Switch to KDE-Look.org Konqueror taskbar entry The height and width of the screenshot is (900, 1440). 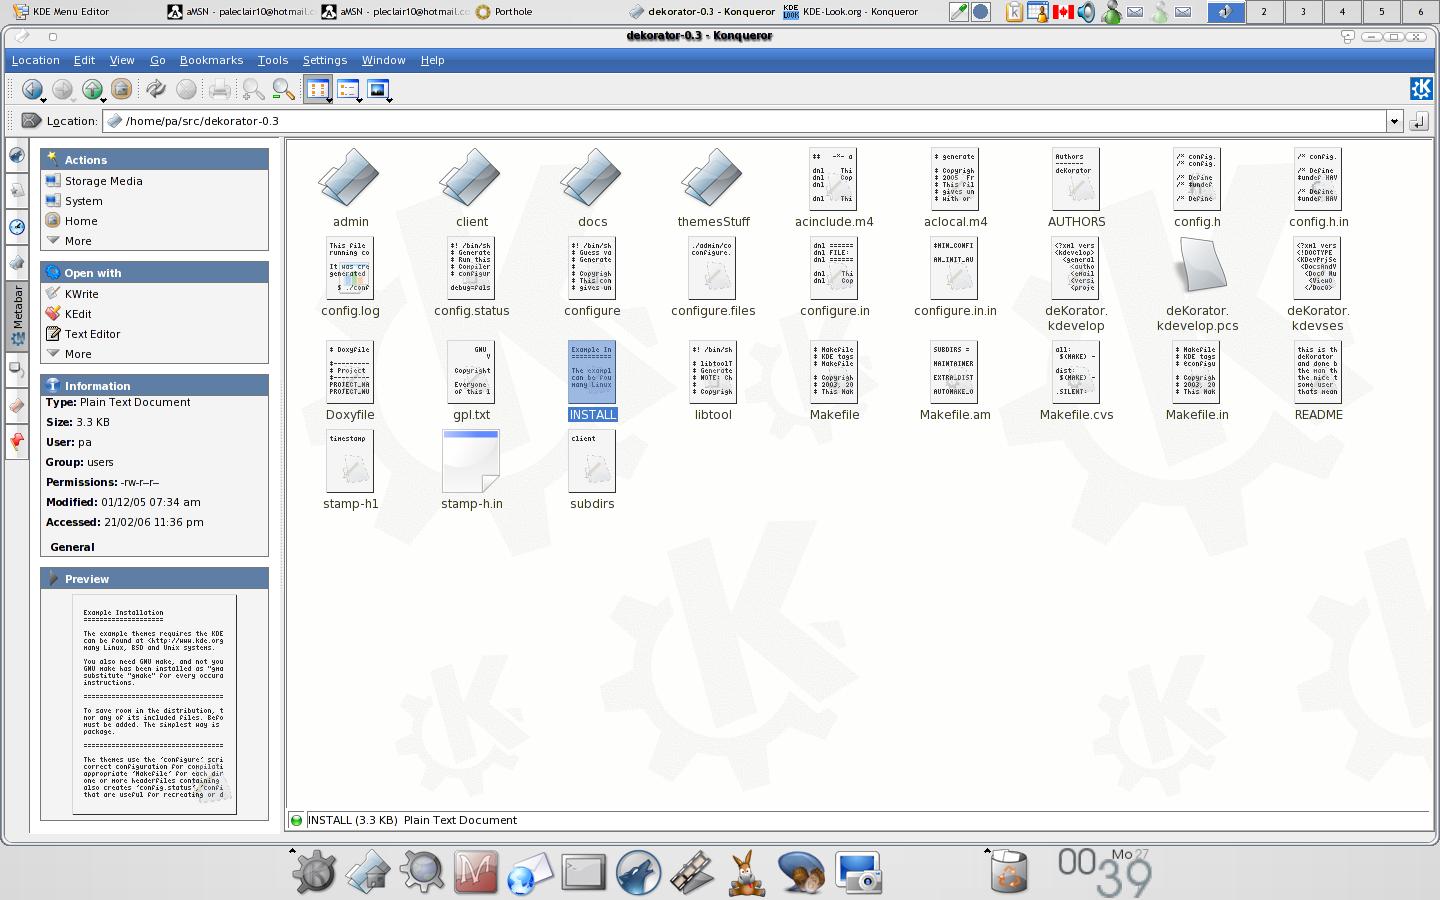[850, 12]
